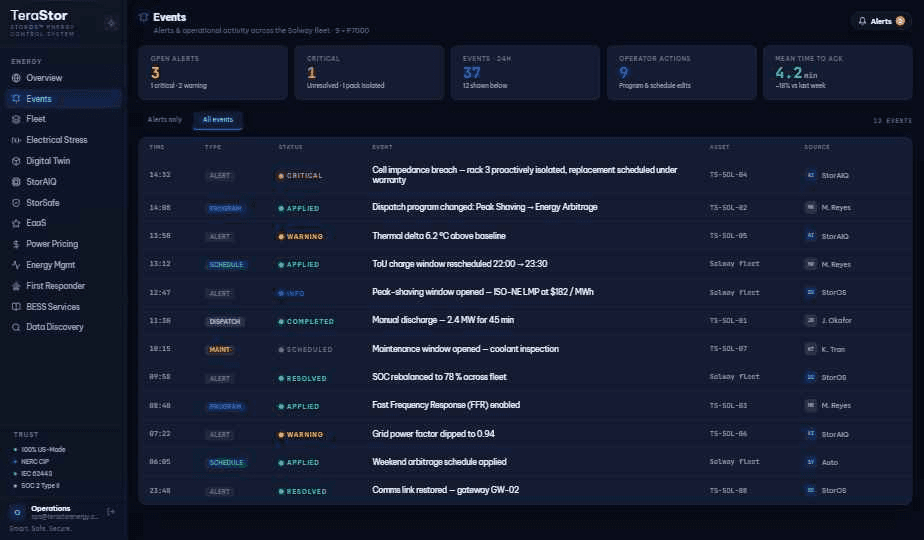This screenshot has height=540, width=924.
Task: Select 'Comms link restored — gateway GW-02'
Action: click(446, 490)
